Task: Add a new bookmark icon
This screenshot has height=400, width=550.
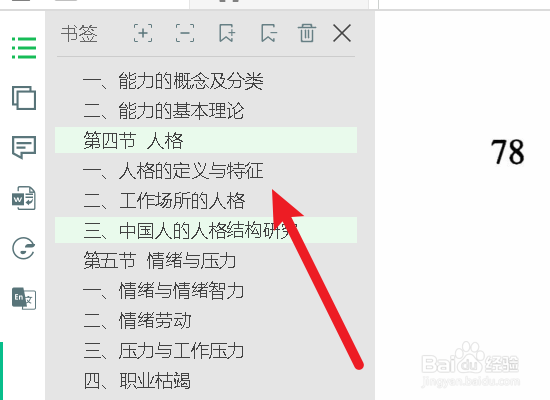Action: click(x=227, y=33)
